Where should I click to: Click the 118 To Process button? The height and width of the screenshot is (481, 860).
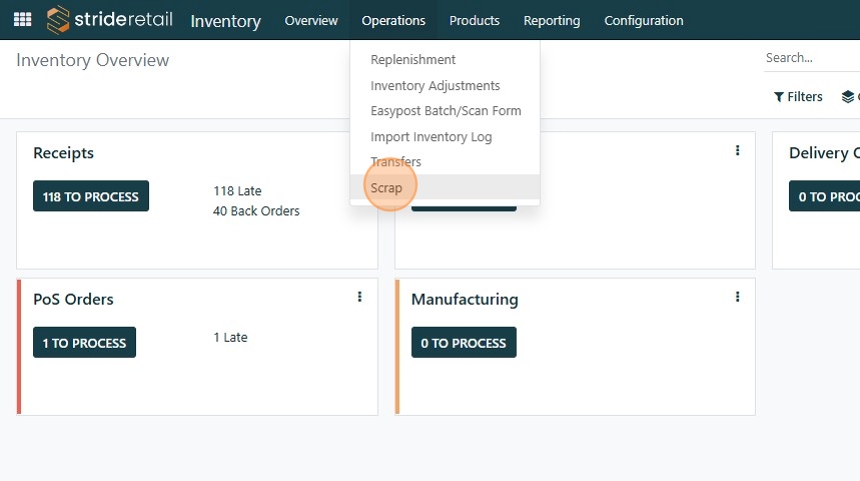(x=91, y=196)
